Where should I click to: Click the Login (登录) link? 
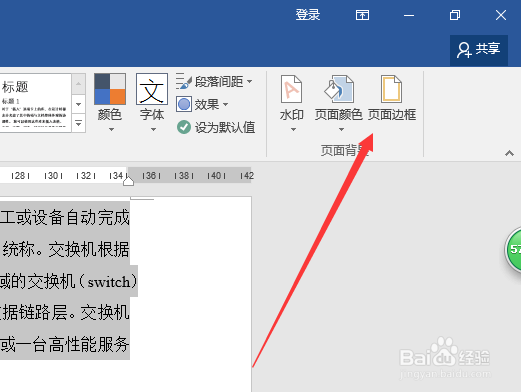click(x=308, y=15)
